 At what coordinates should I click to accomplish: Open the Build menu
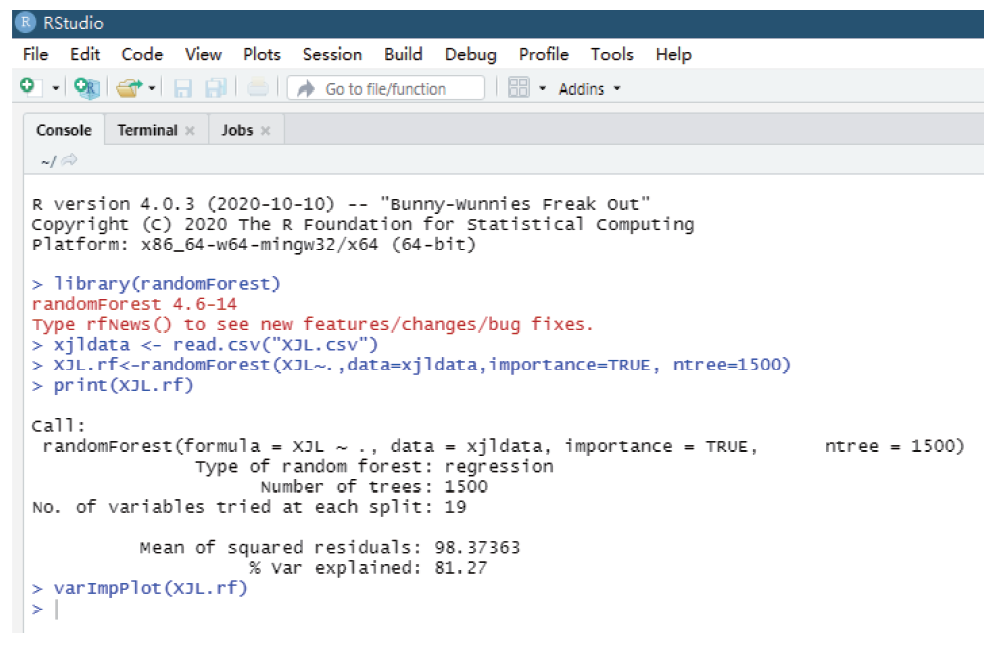pos(403,55)
